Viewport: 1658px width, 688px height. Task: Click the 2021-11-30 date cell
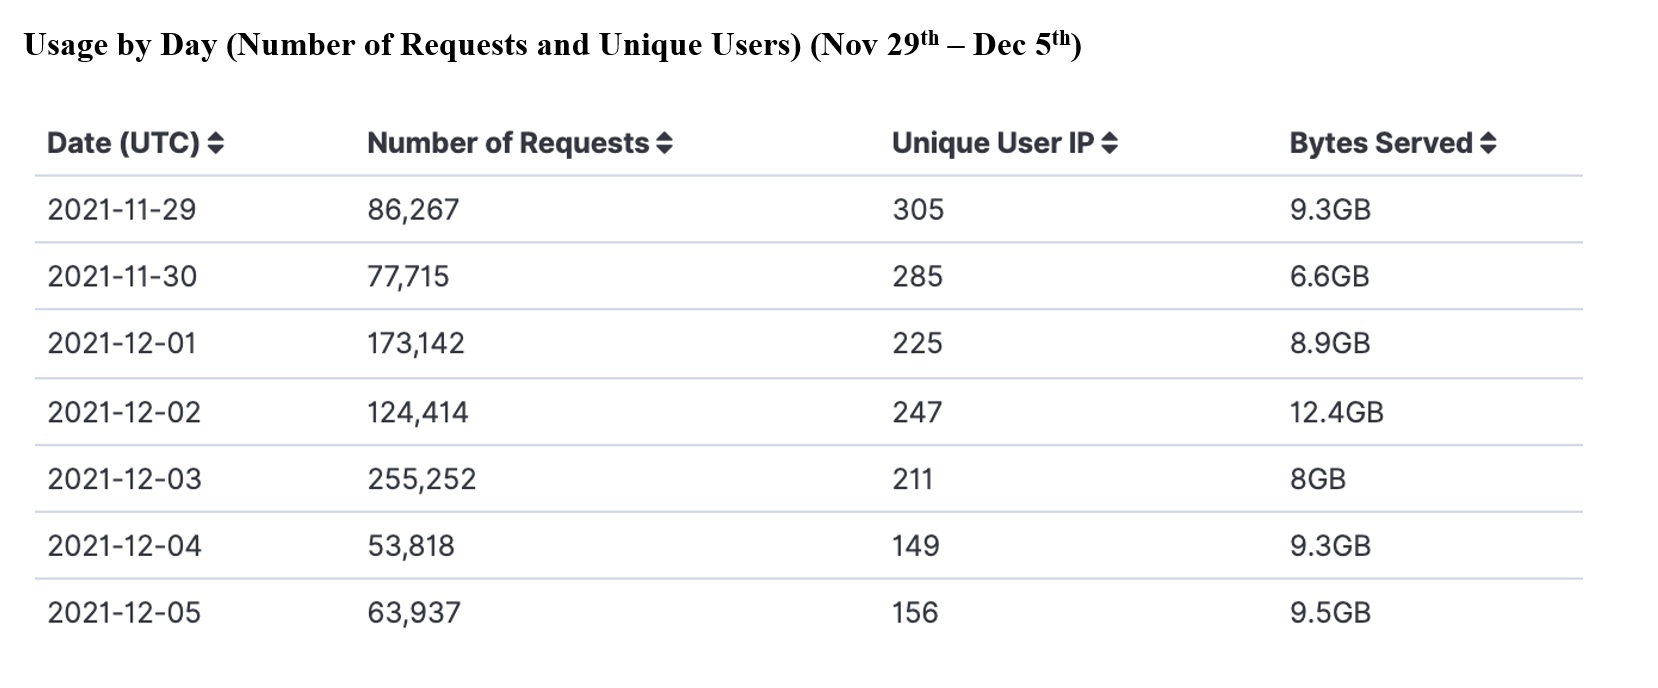pyautogui.click(x=122, y=276)
